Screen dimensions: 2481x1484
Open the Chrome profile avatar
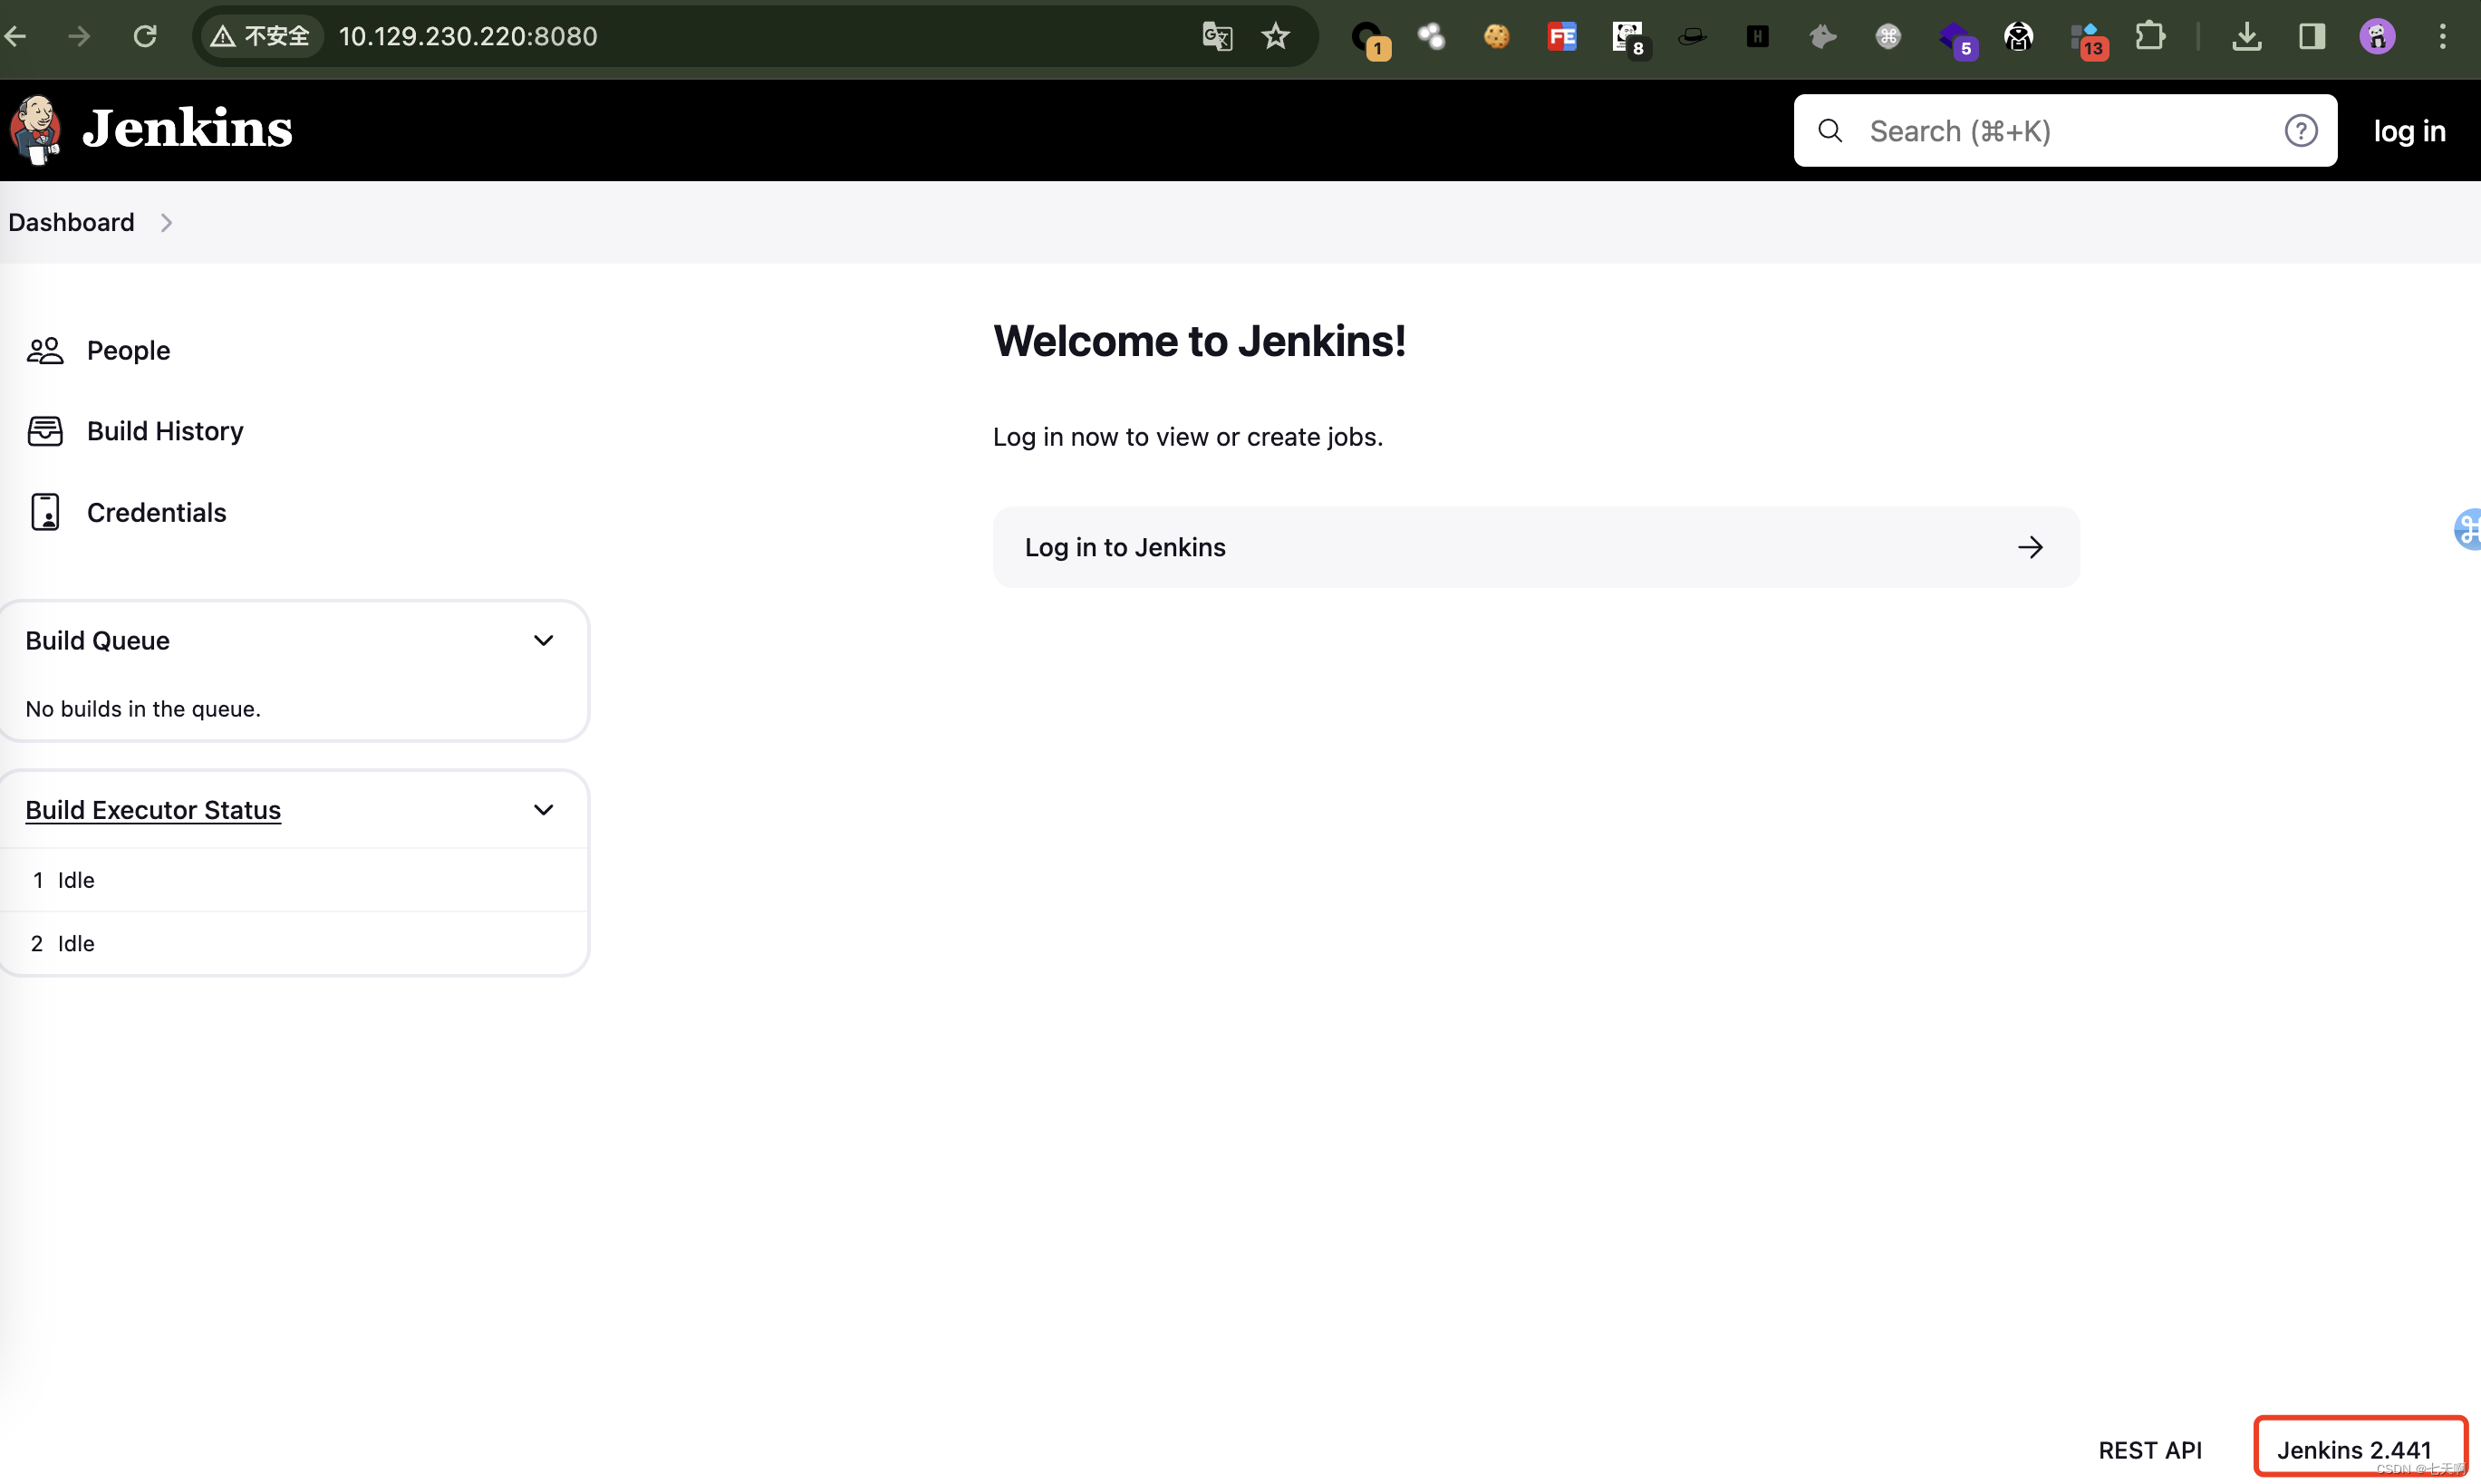2377,37
